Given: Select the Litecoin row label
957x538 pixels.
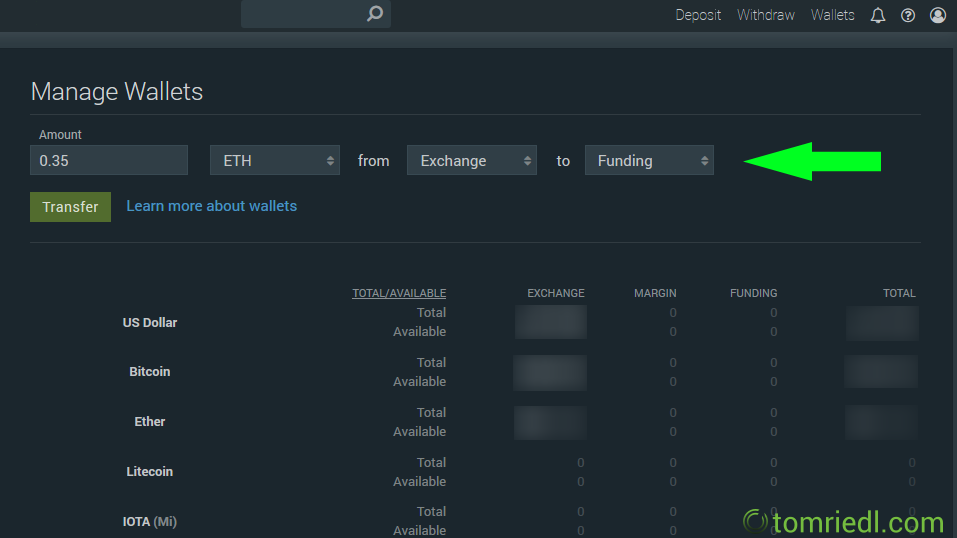Looking at the screenshot, I should point(150,471).
